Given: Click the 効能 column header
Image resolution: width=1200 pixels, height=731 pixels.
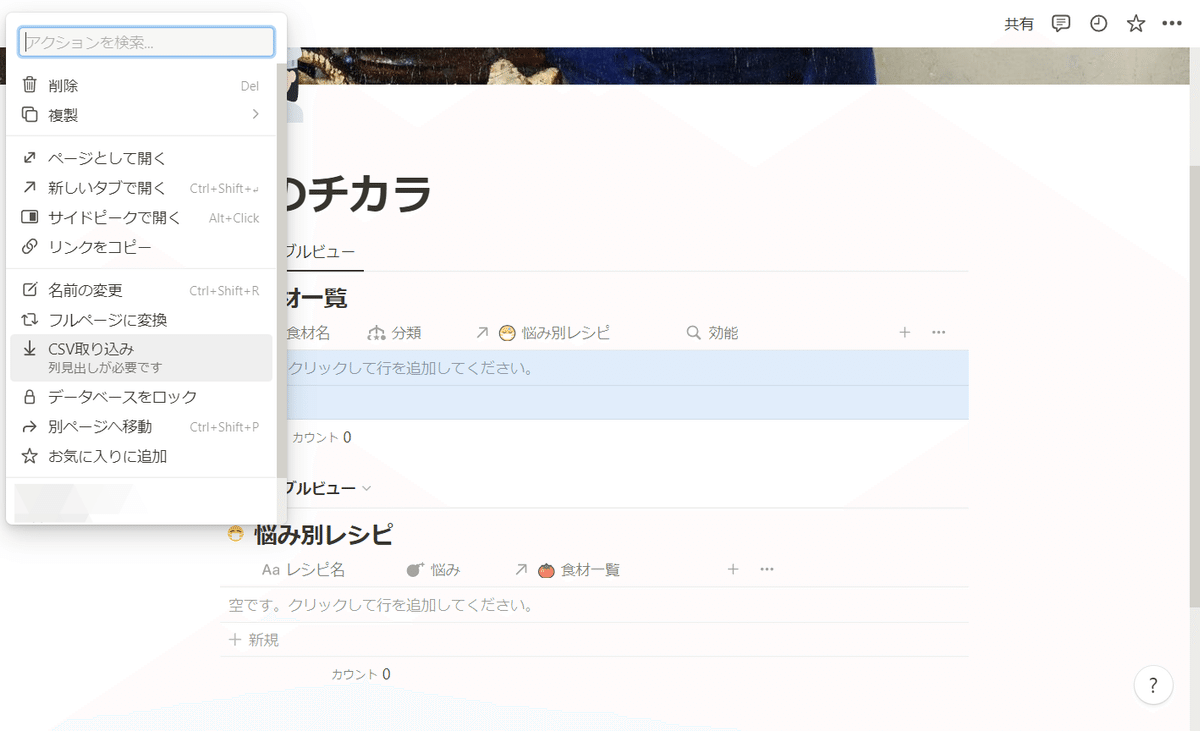Looking at the screenshot, I should click(x=712, y=332).
